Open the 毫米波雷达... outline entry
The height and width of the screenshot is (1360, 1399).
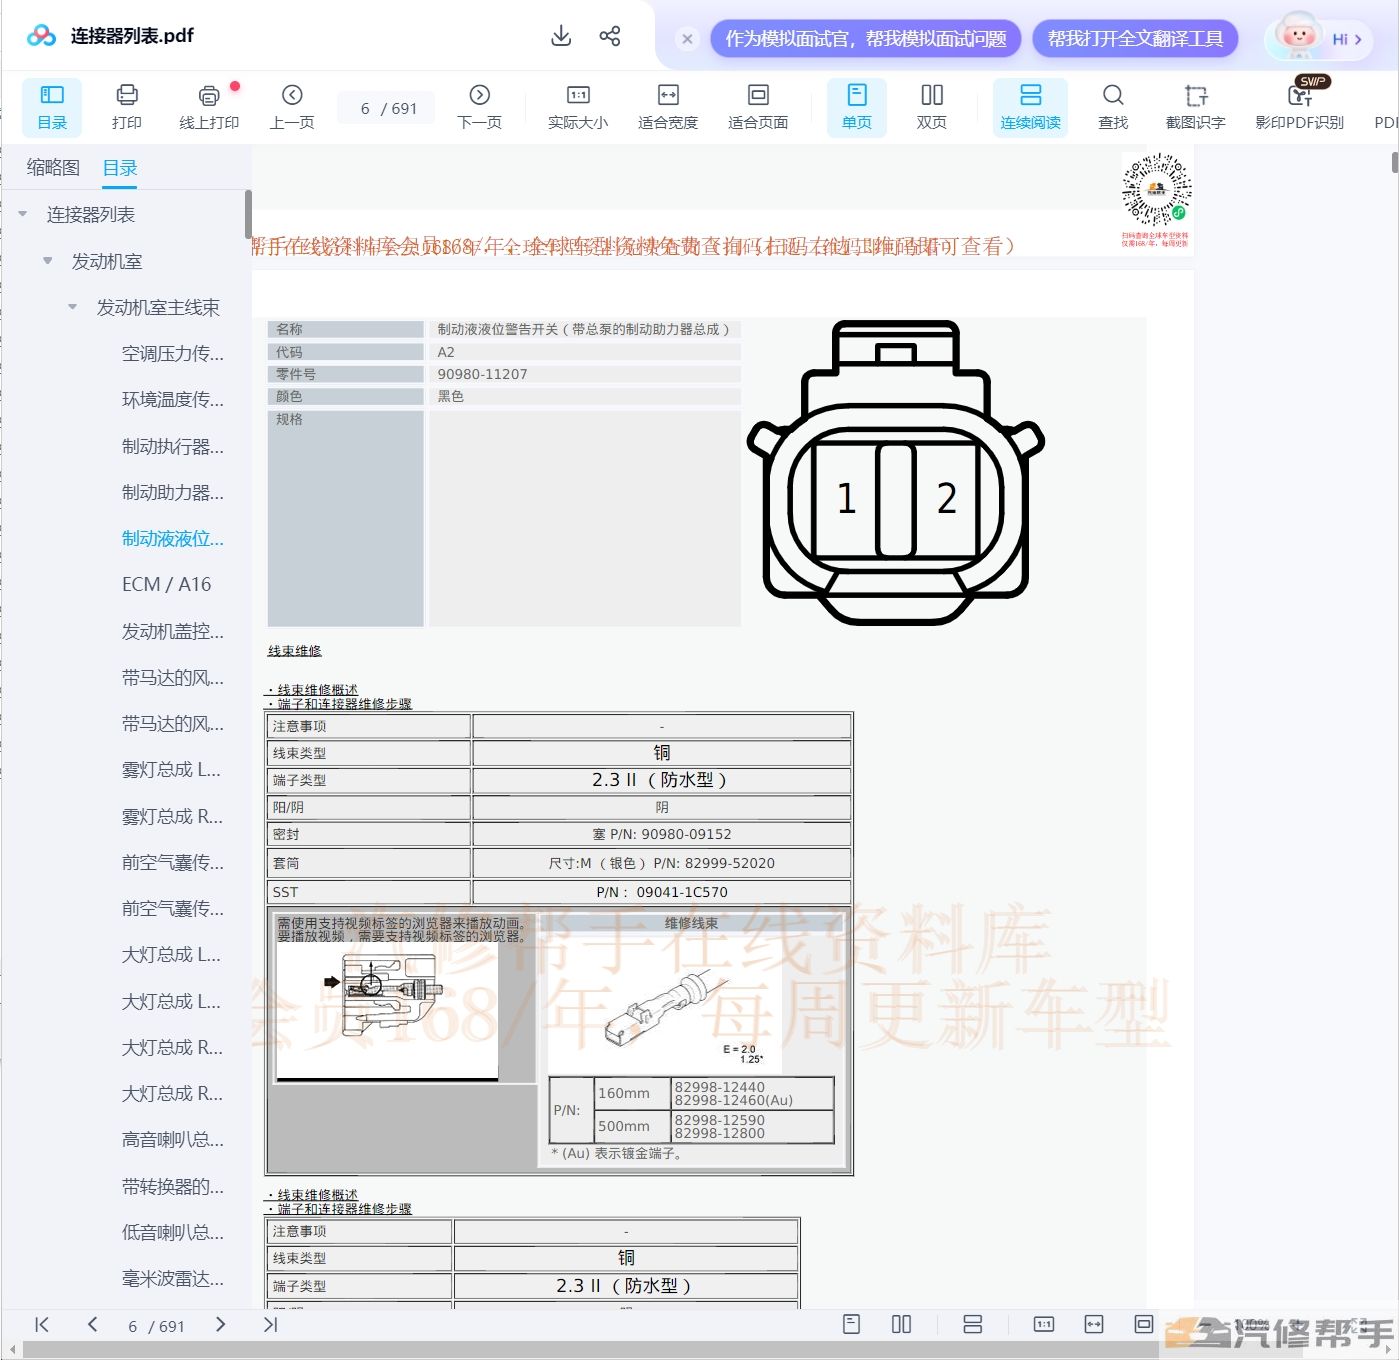[x=172, y=1278]
